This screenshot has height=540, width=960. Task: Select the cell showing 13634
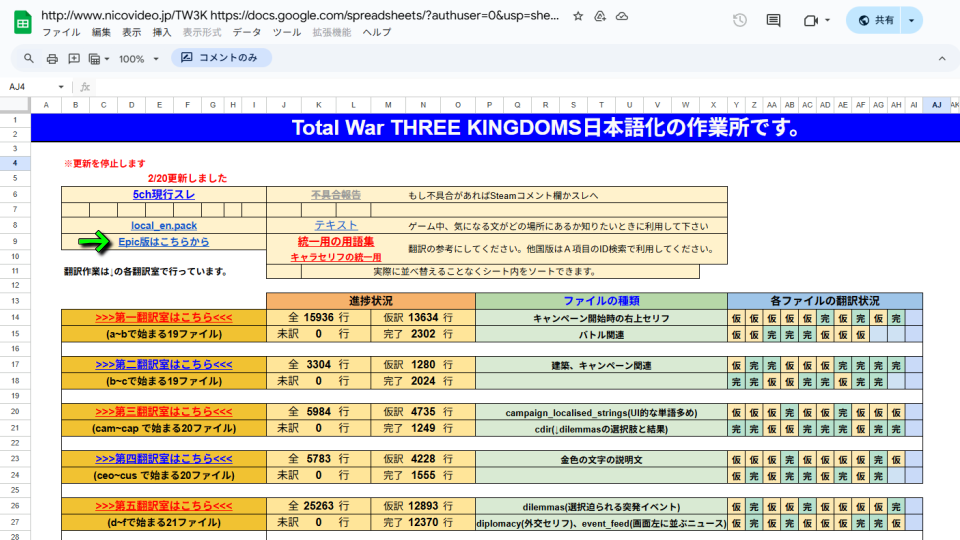pos(423,318)
